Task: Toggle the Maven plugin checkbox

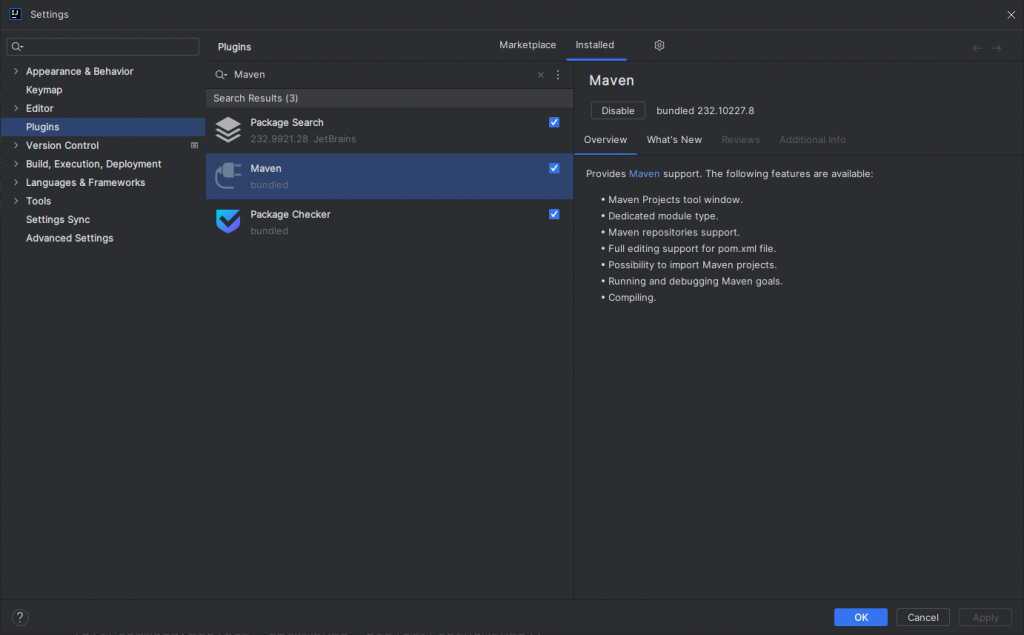Action: [x=554, y=168]
